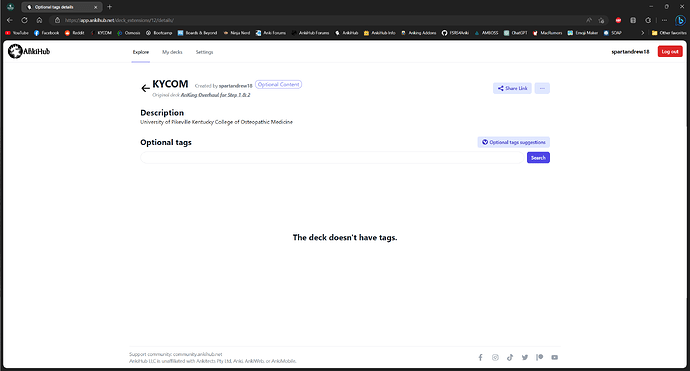Click the Optional tags suggestions button

pos(514,142)
